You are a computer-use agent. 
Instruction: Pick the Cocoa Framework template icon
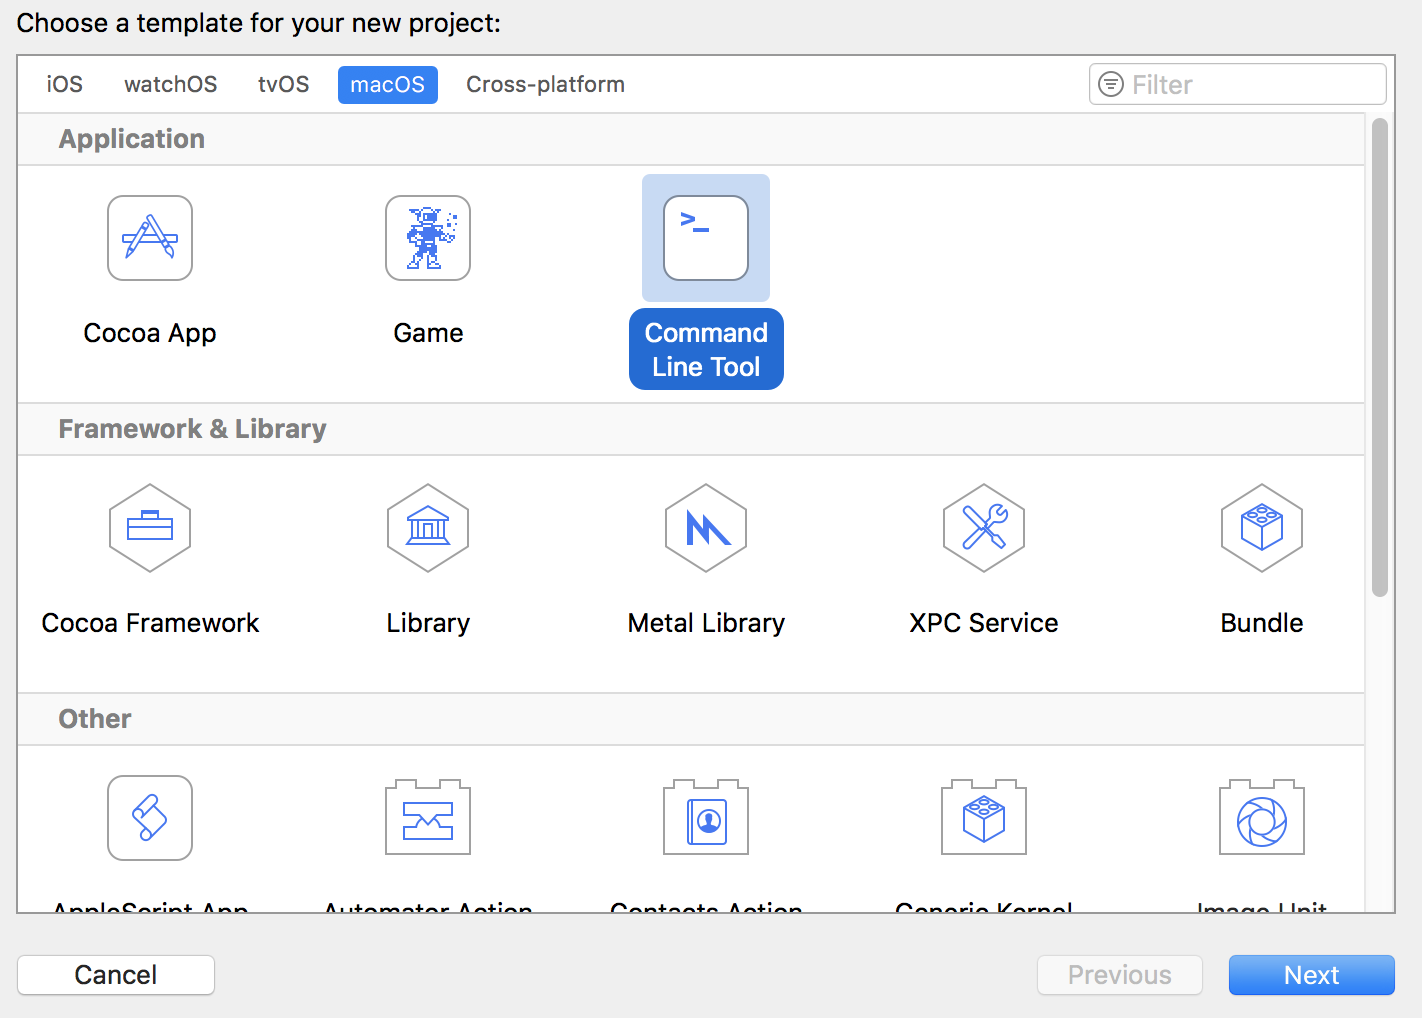coord(150,528)
